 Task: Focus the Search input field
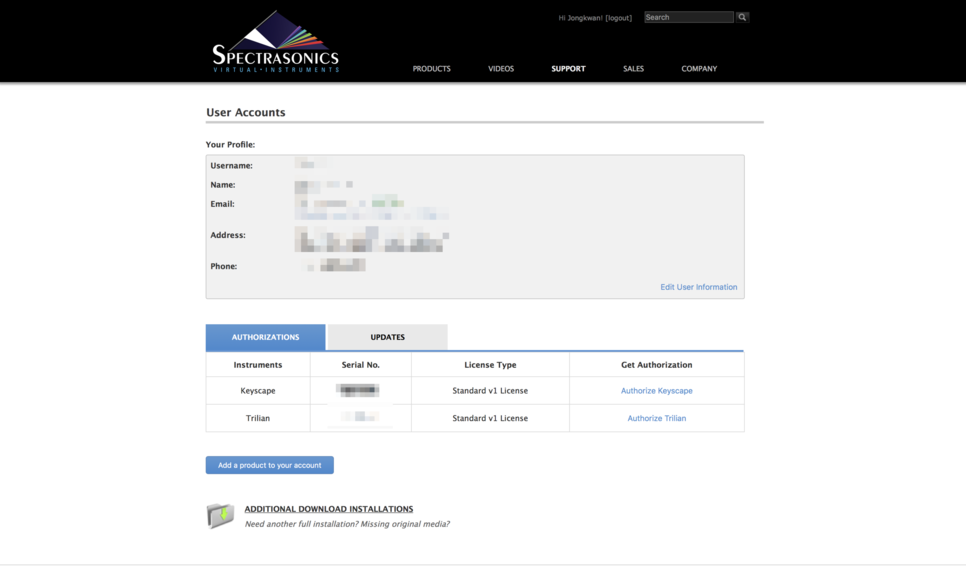pos(689,17)
